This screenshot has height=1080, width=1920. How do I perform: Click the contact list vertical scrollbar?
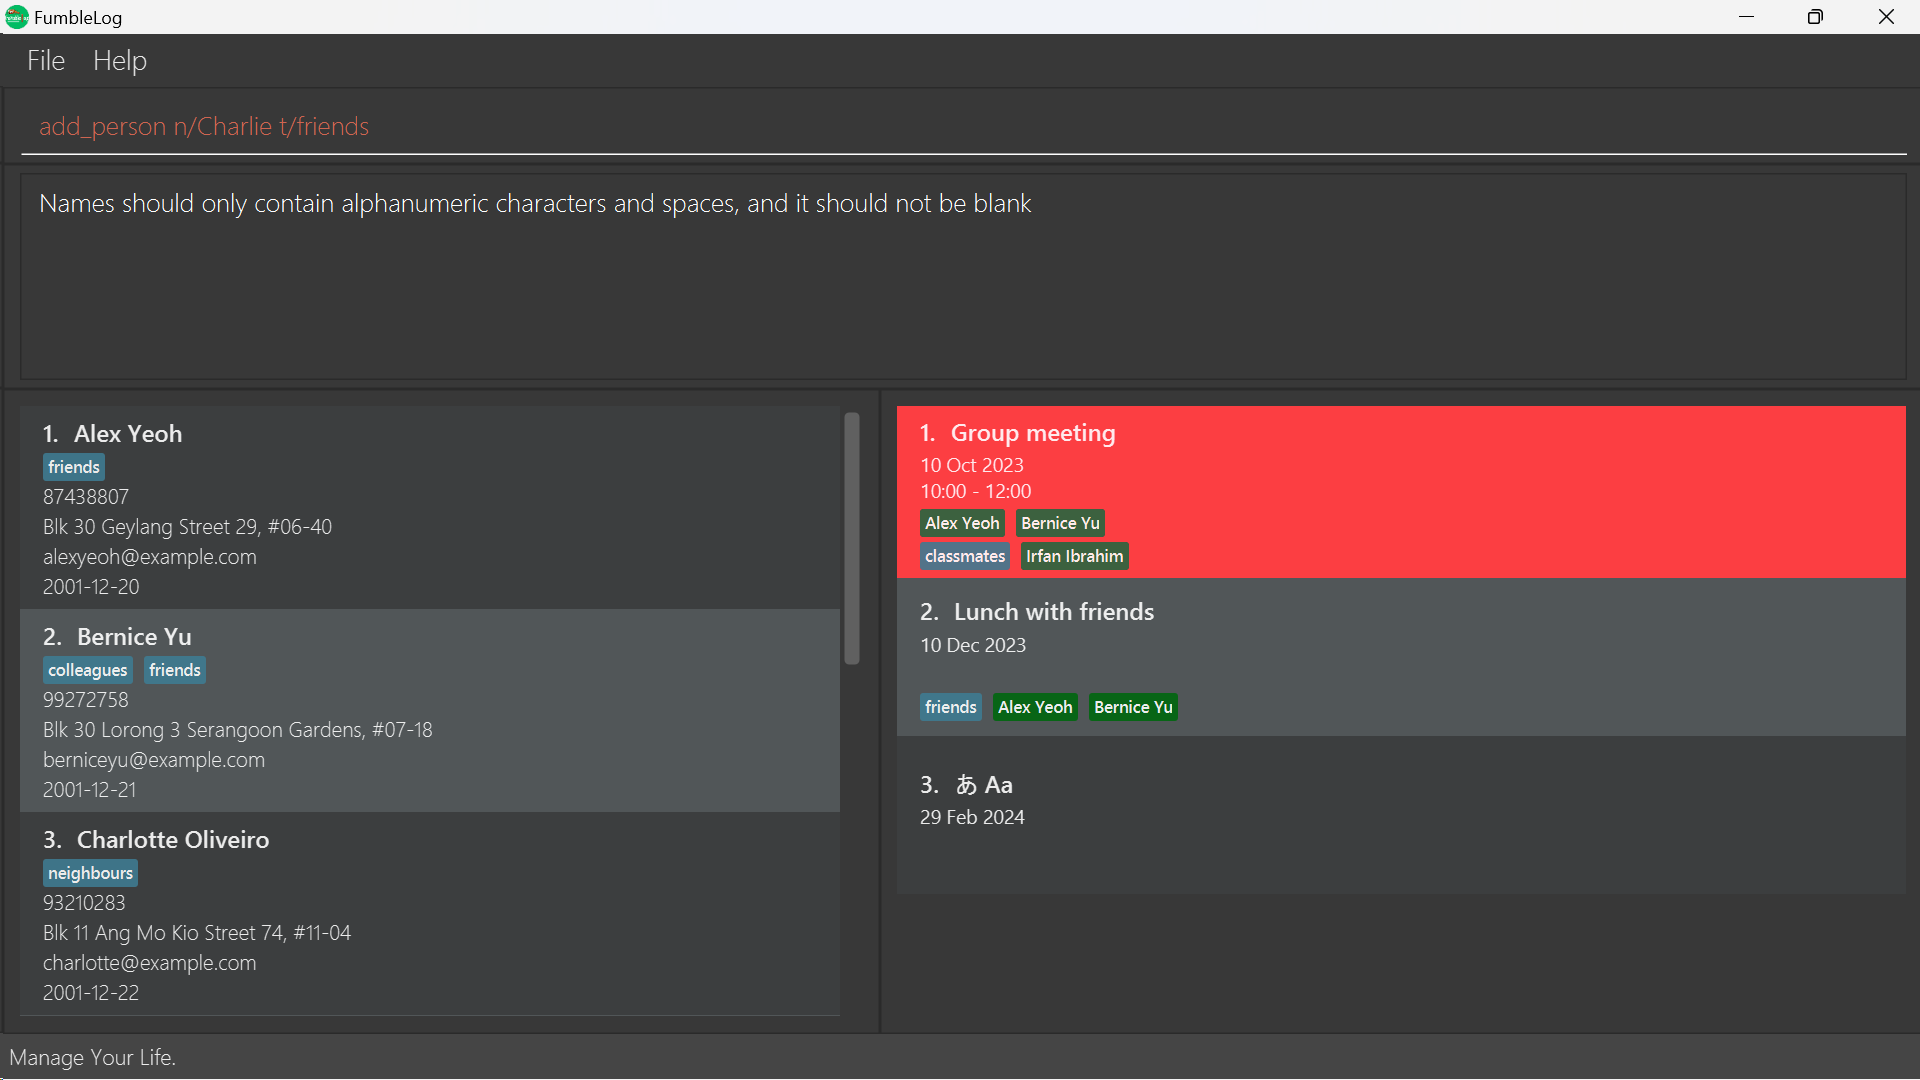coord(852,540)
